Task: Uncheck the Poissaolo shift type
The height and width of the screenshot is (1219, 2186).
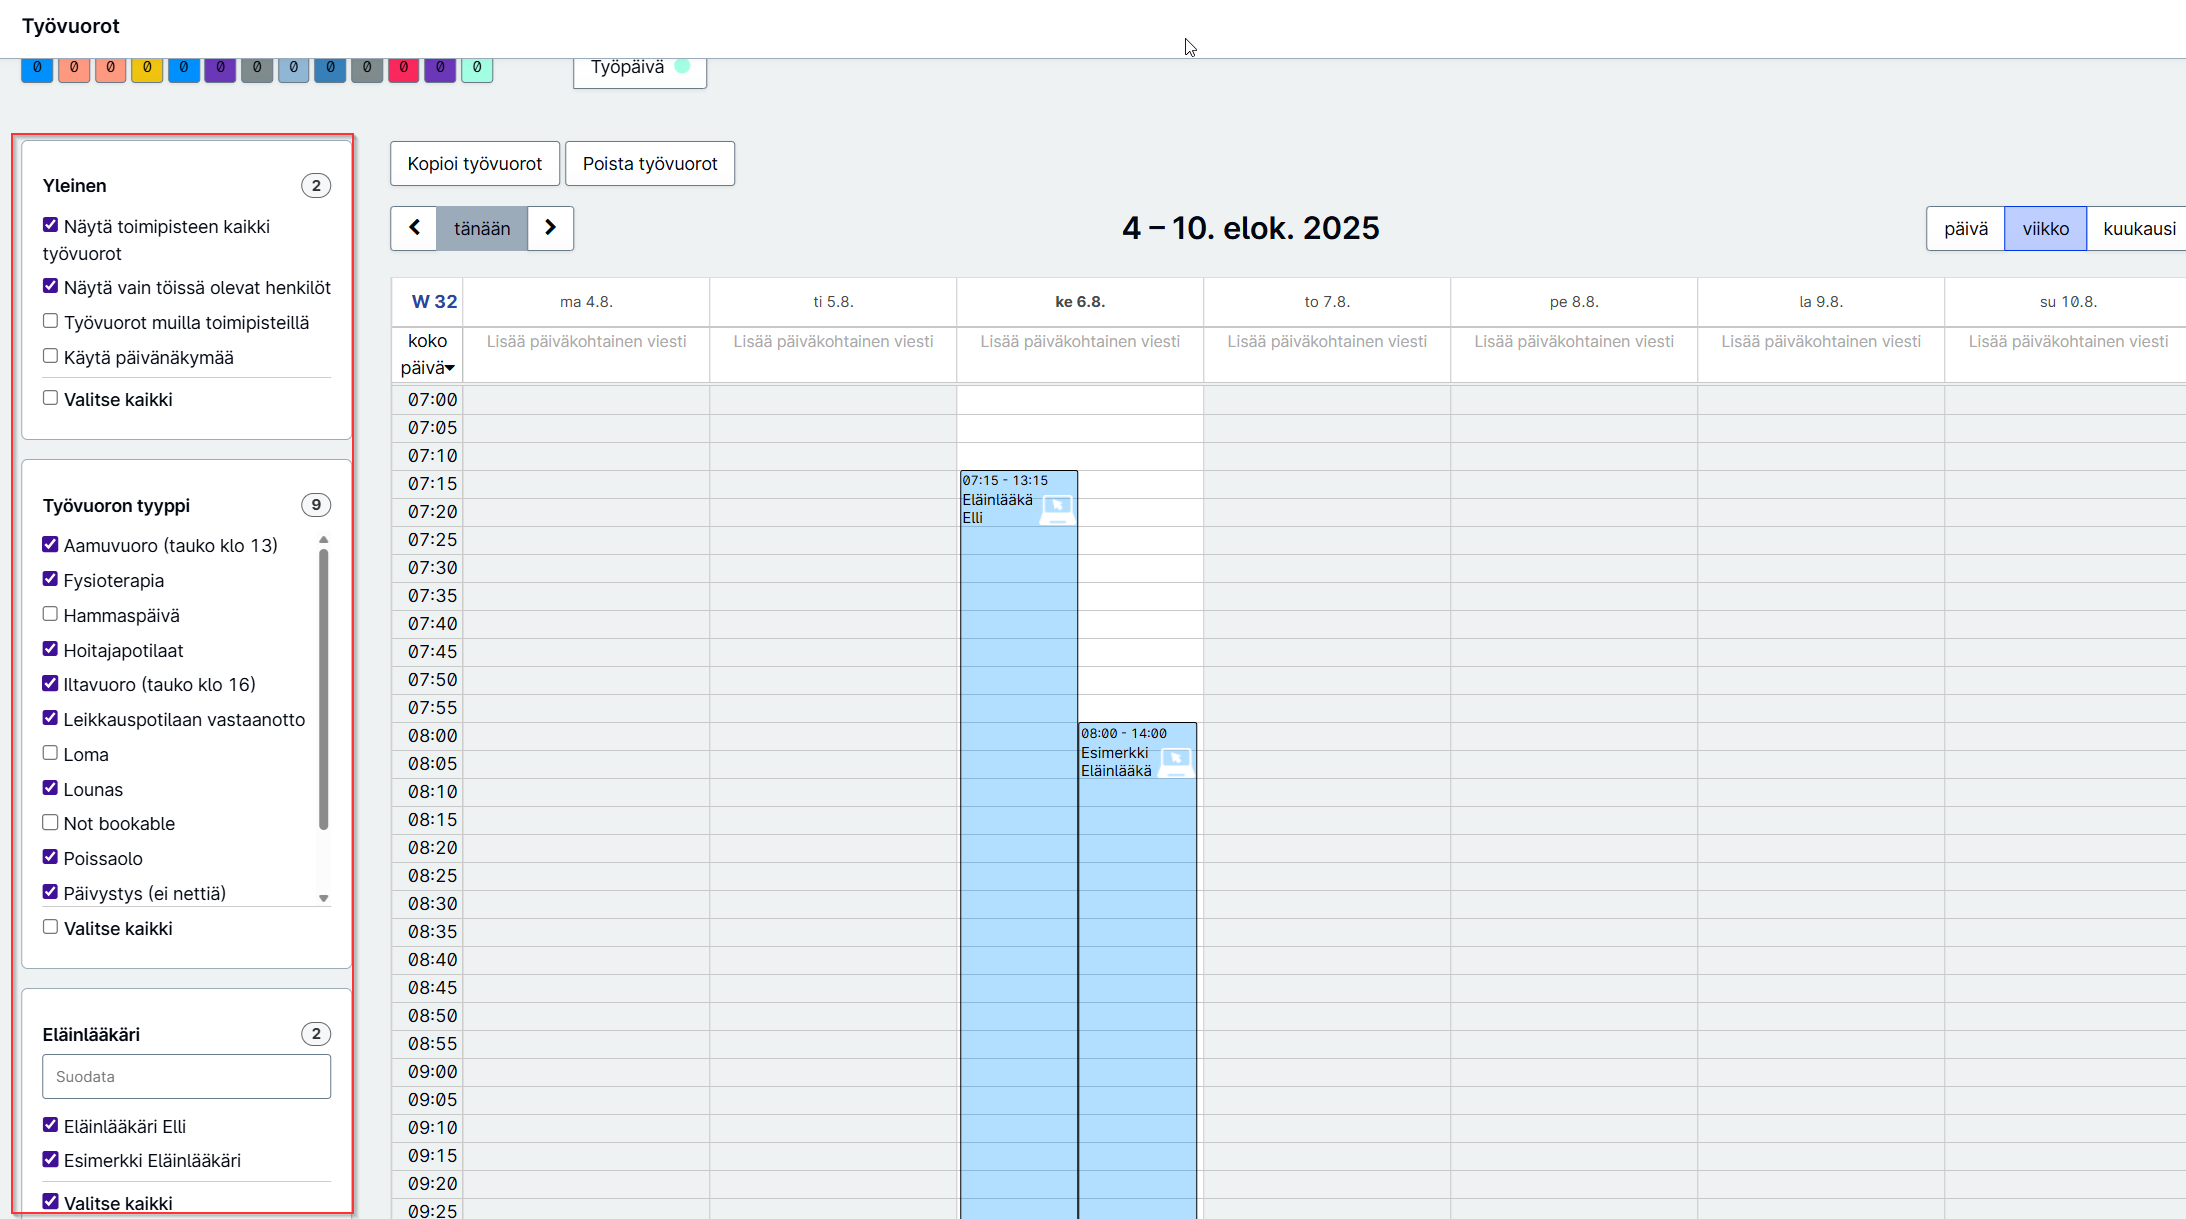Action: click(x=50, y=857)
